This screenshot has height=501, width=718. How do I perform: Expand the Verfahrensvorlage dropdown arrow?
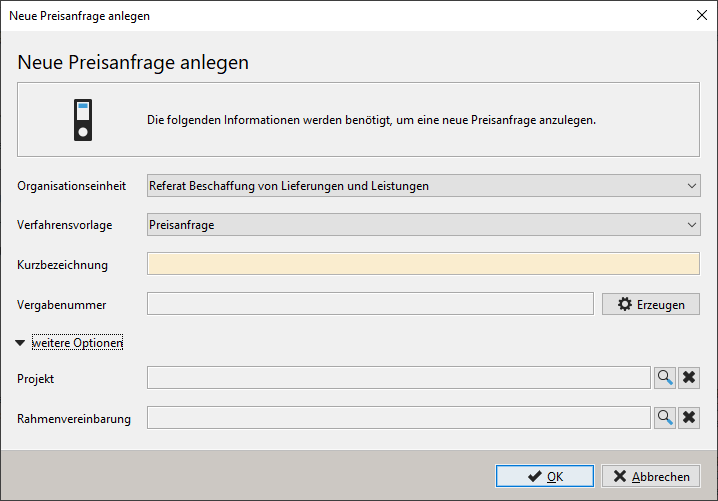coord(691,225)
